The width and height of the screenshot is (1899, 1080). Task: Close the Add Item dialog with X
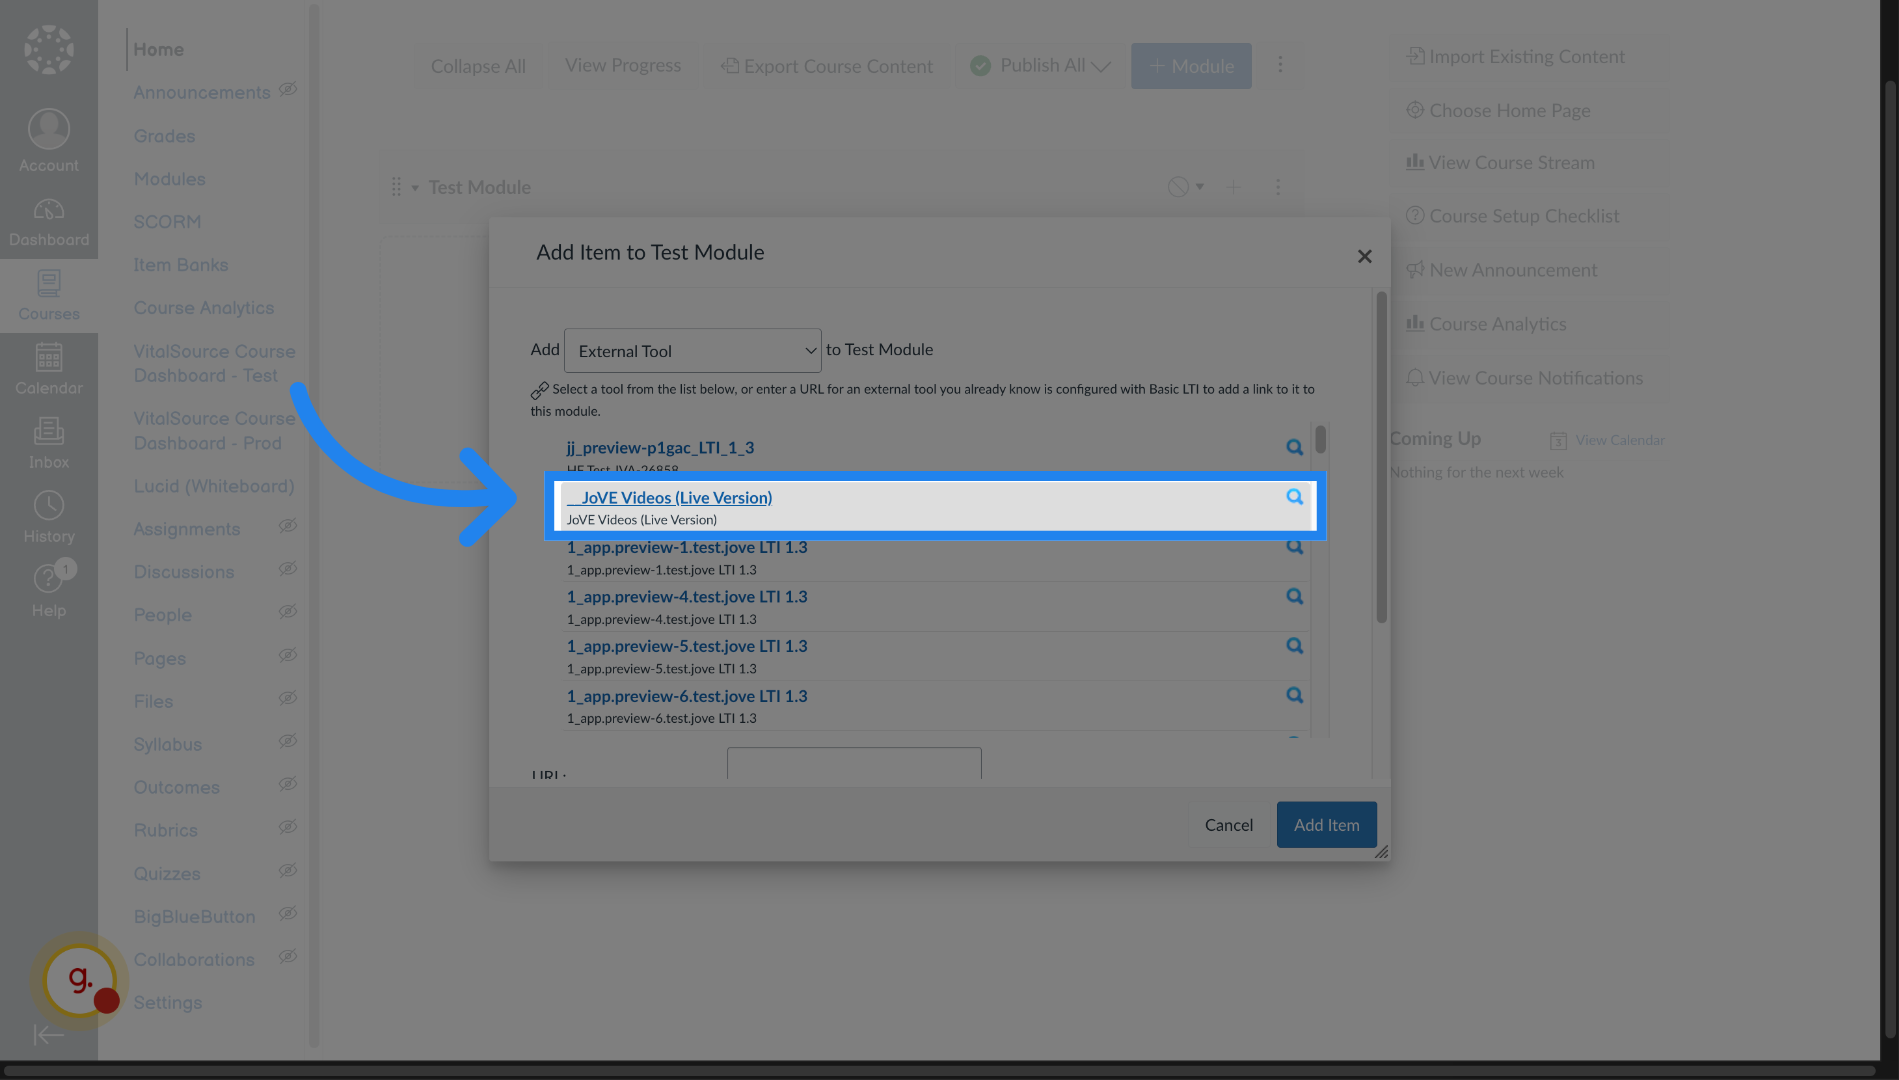[1364, 256]
